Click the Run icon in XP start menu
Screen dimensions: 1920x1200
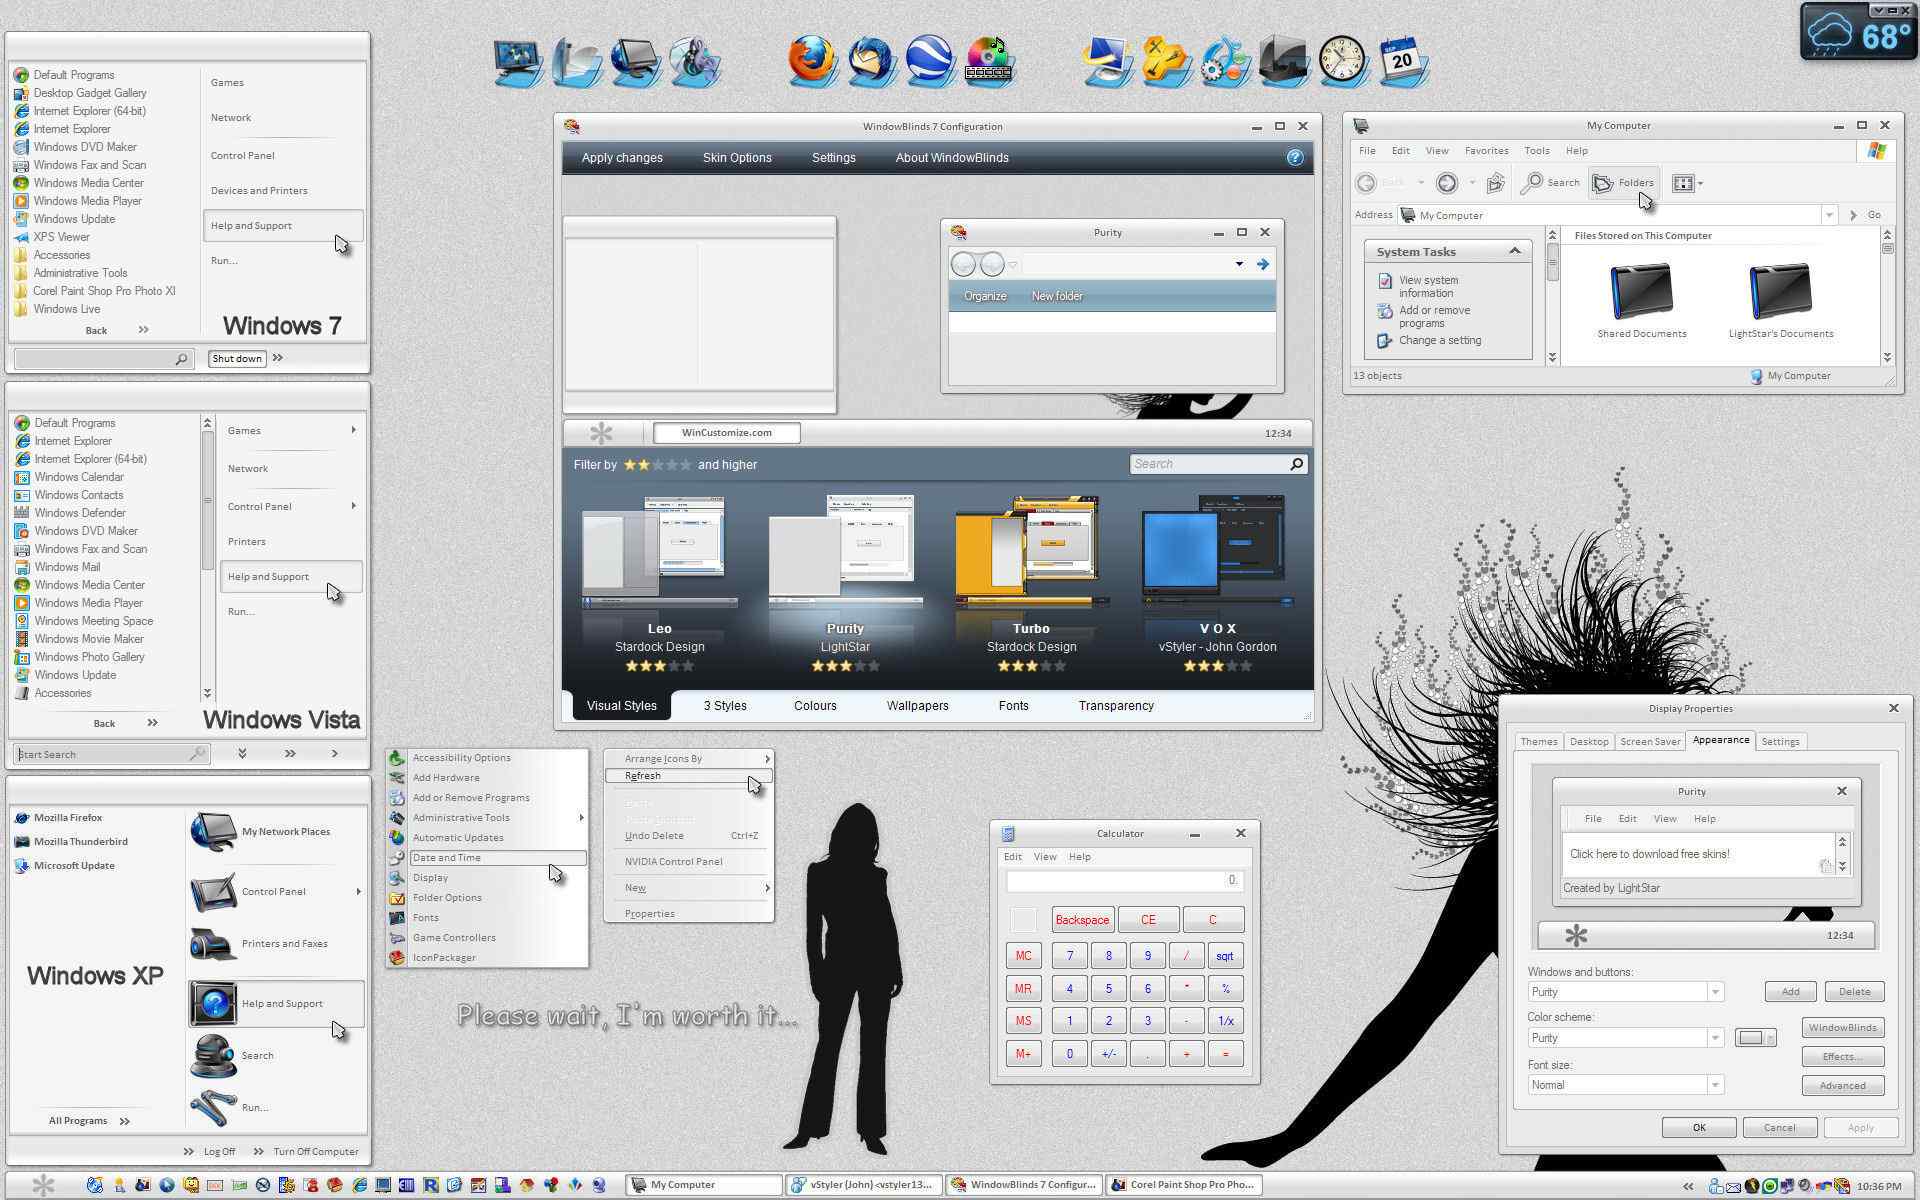pyautogui.click(x=214, y=1107)
